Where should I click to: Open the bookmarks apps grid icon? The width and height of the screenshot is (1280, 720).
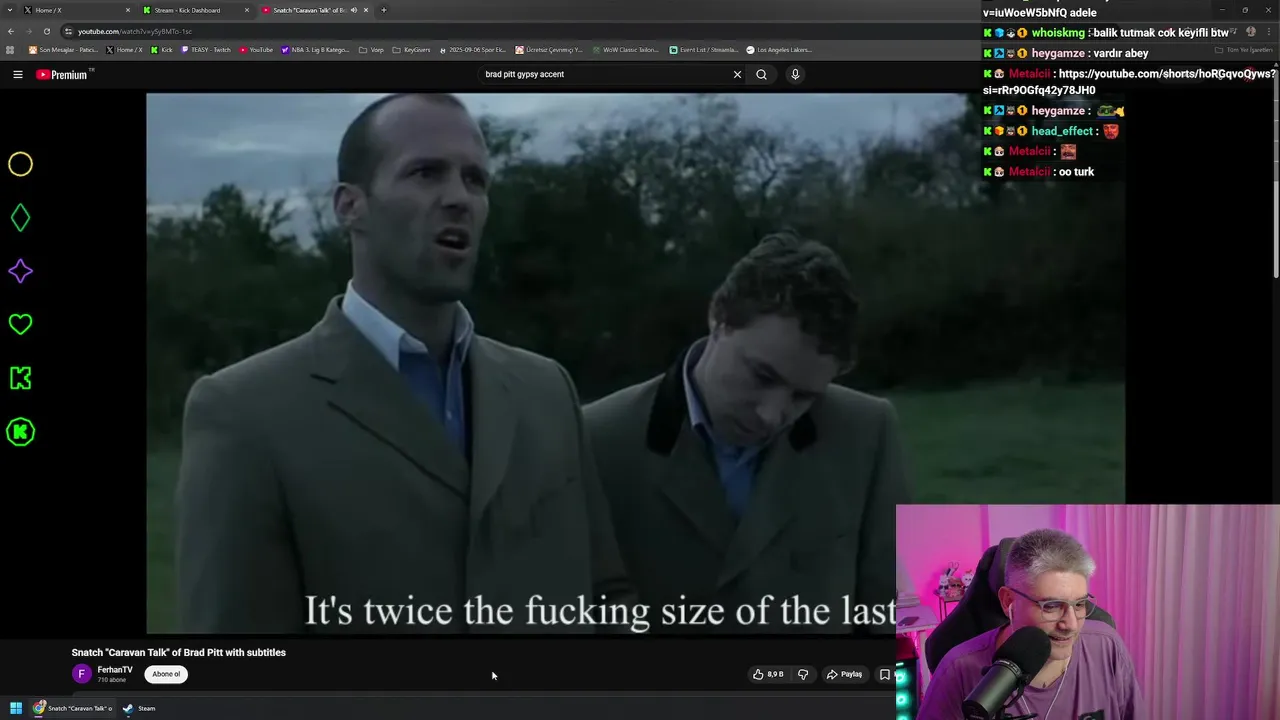pyautogui.click(x=10, y=49)
